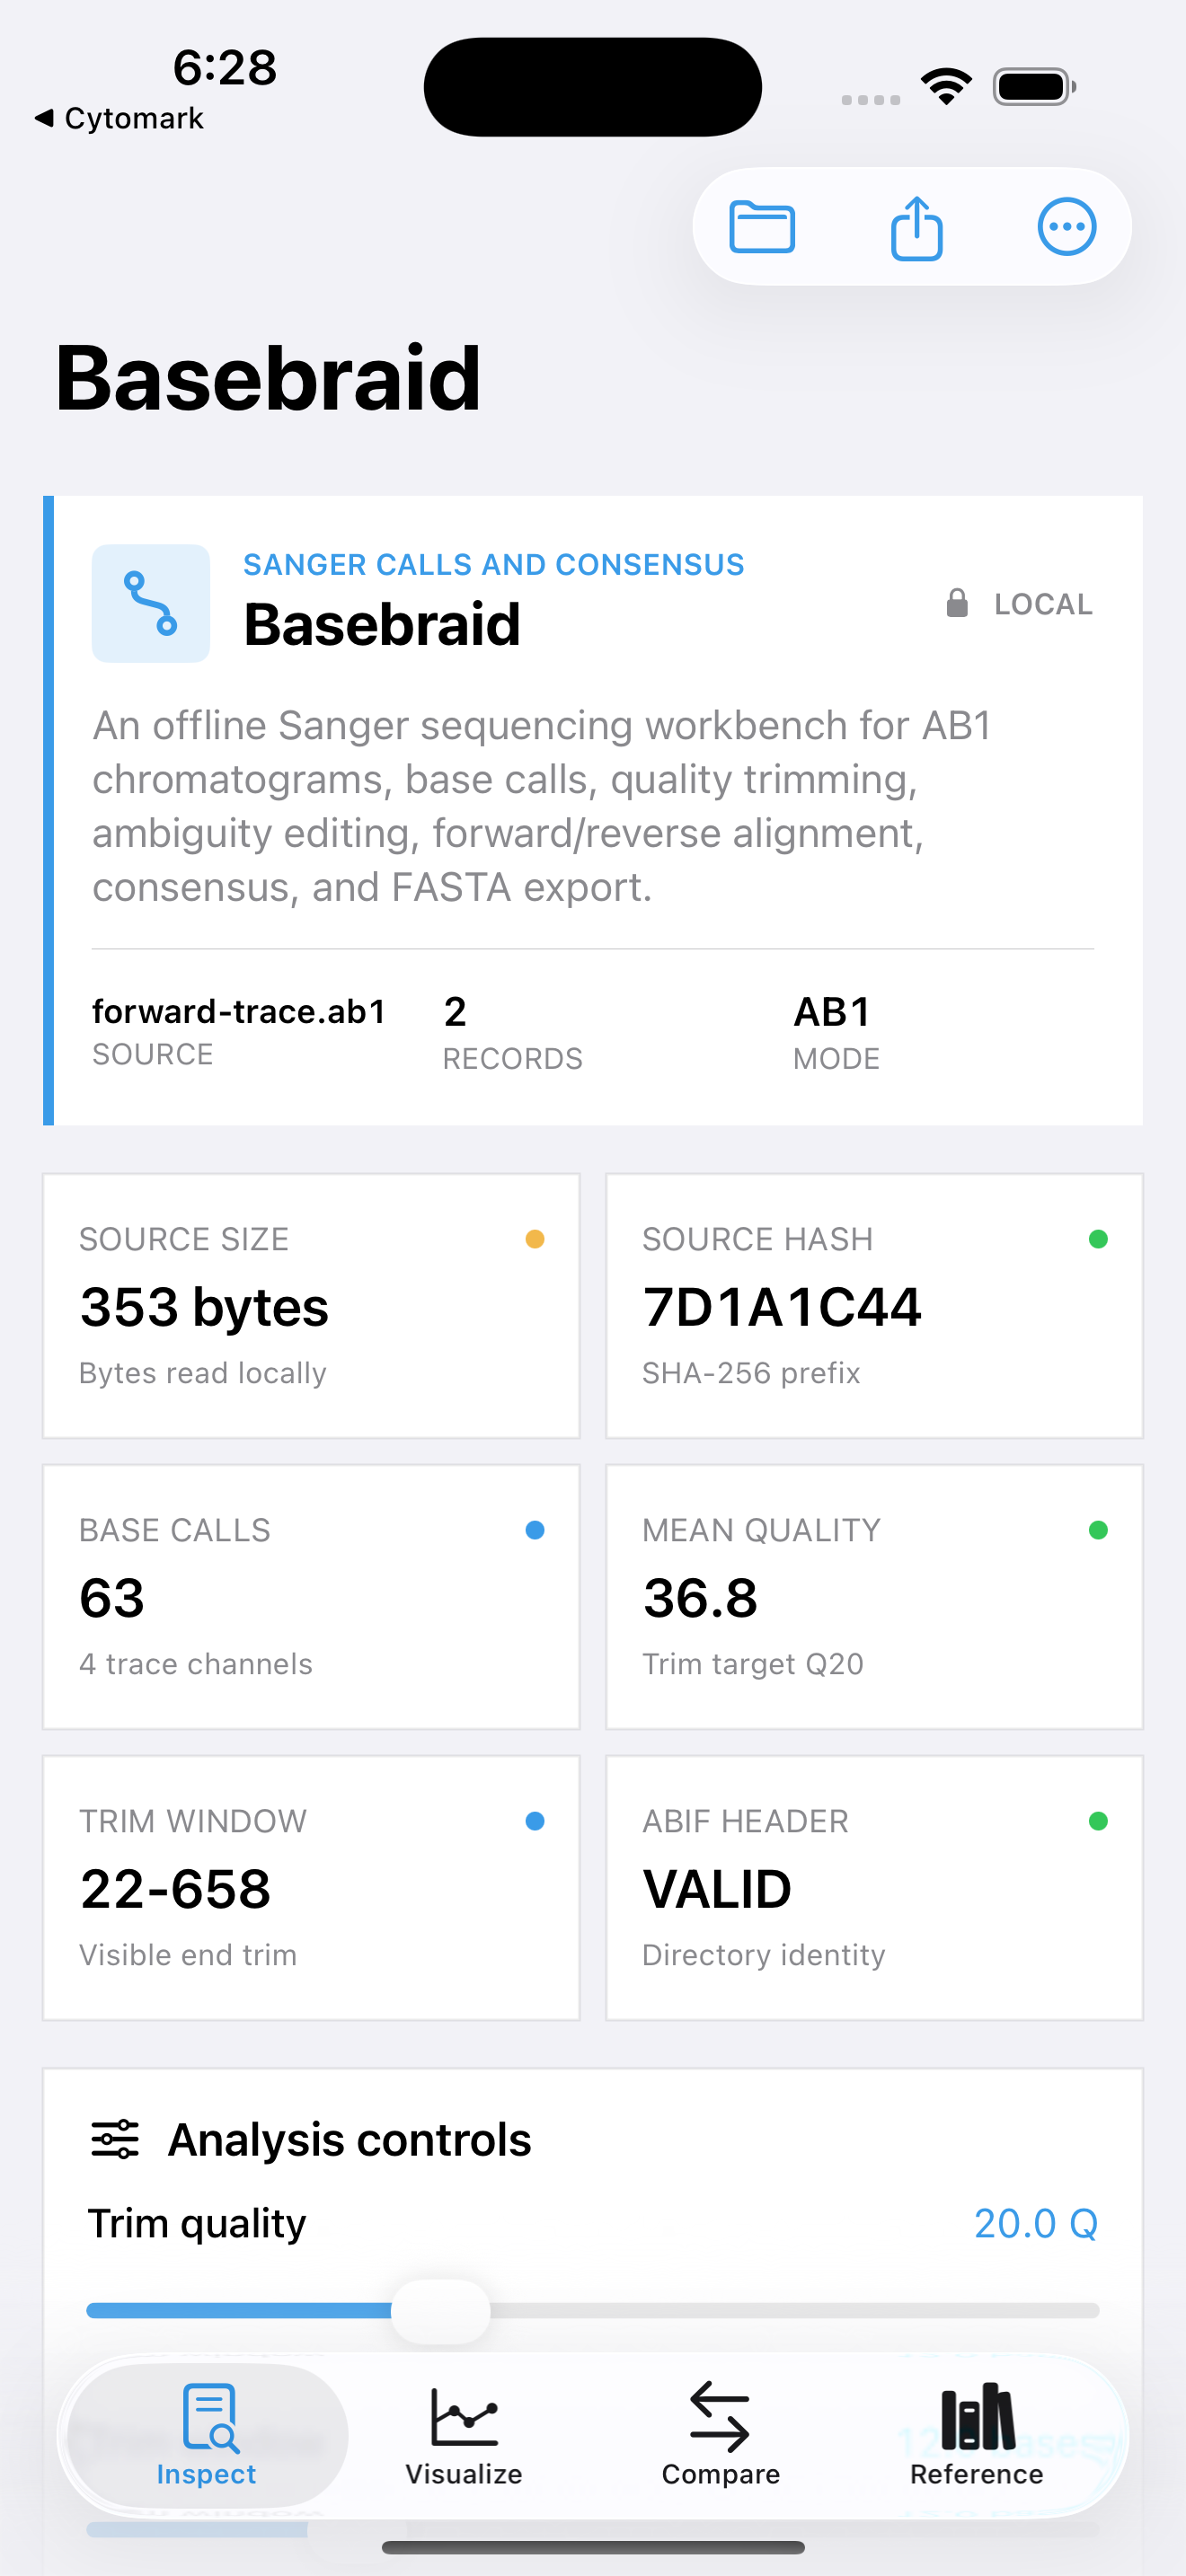Screen dimensions: 1186x2576
Task: Tap the Wi-Fi status icon
Action: (947, 86)
